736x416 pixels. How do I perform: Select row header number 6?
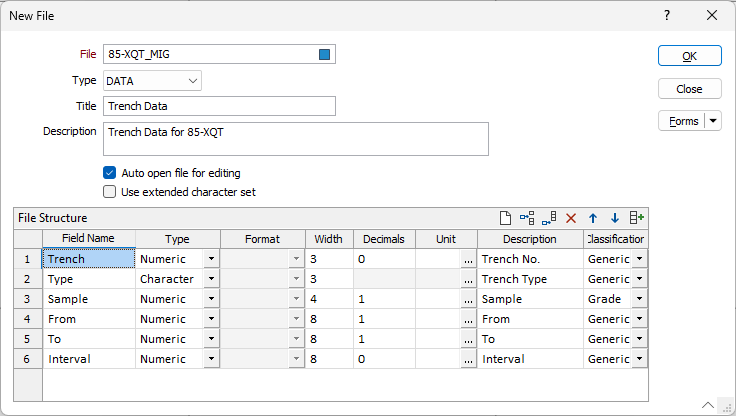[x=27, y=359]
